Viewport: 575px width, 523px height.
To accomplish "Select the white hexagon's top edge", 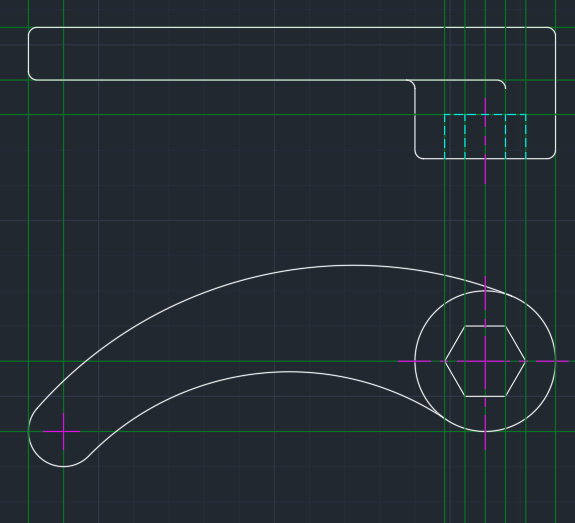I will [x=485, y=326].
